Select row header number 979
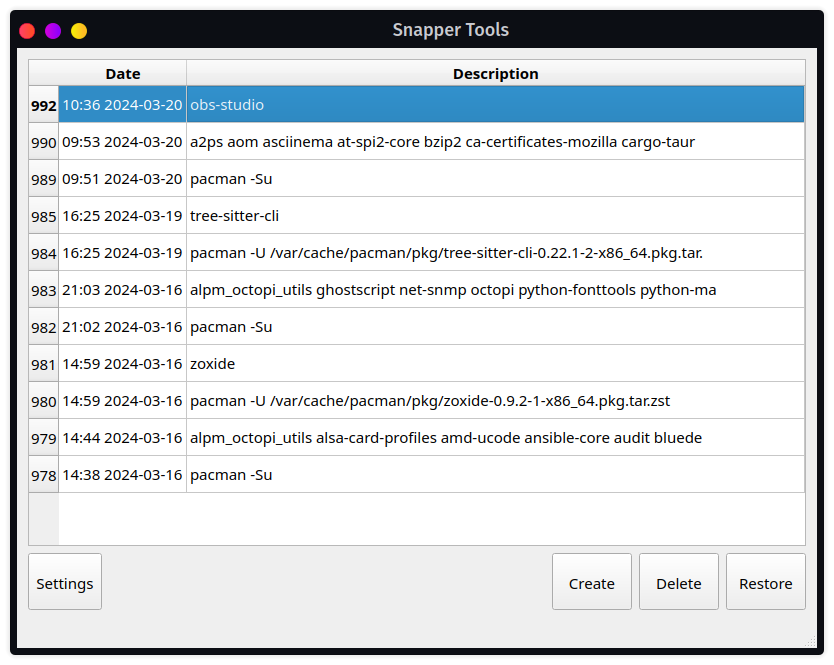This screenshot has width=834, height=665. (44, 438)
